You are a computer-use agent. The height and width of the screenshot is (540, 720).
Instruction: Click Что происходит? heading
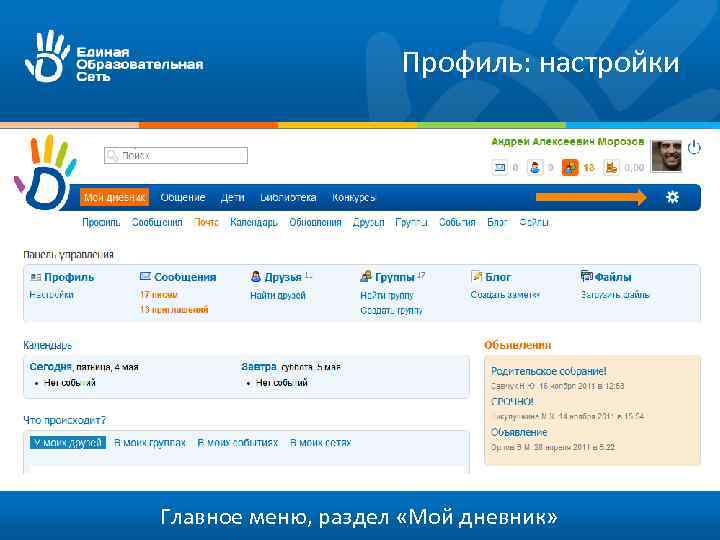(65, 420)
